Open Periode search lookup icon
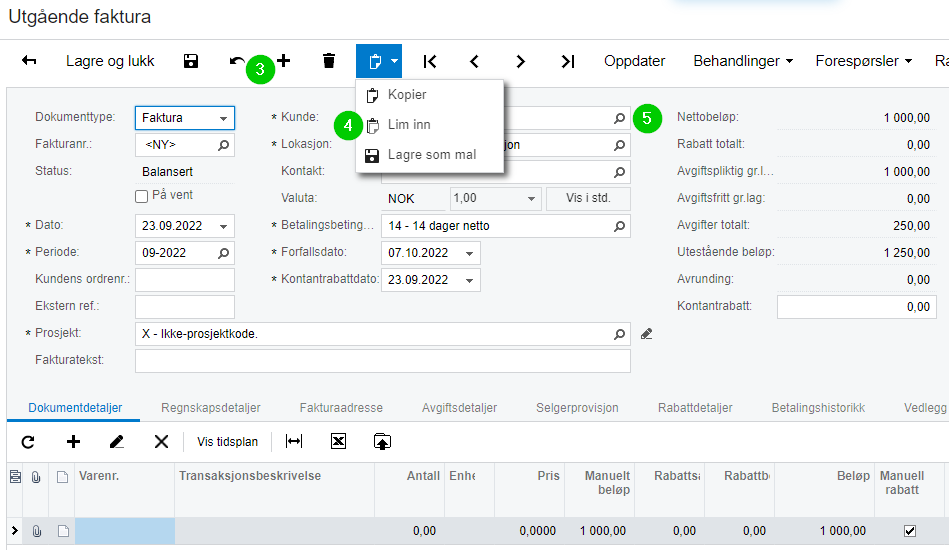 [223, 253]
